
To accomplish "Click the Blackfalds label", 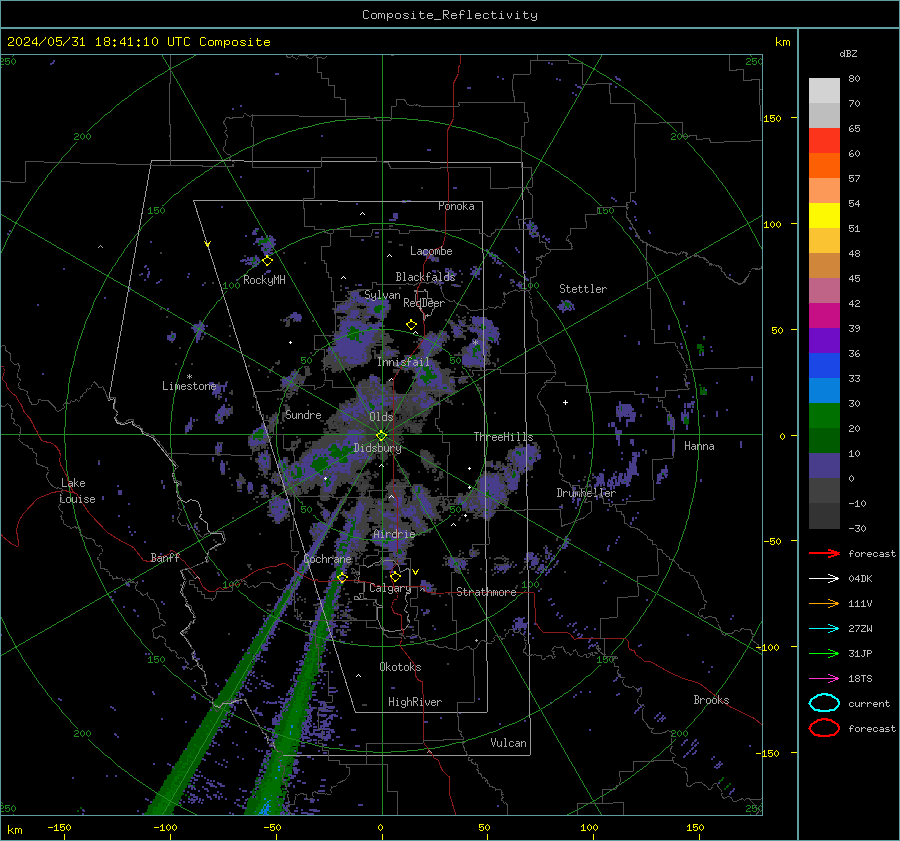I will (425, 277).
